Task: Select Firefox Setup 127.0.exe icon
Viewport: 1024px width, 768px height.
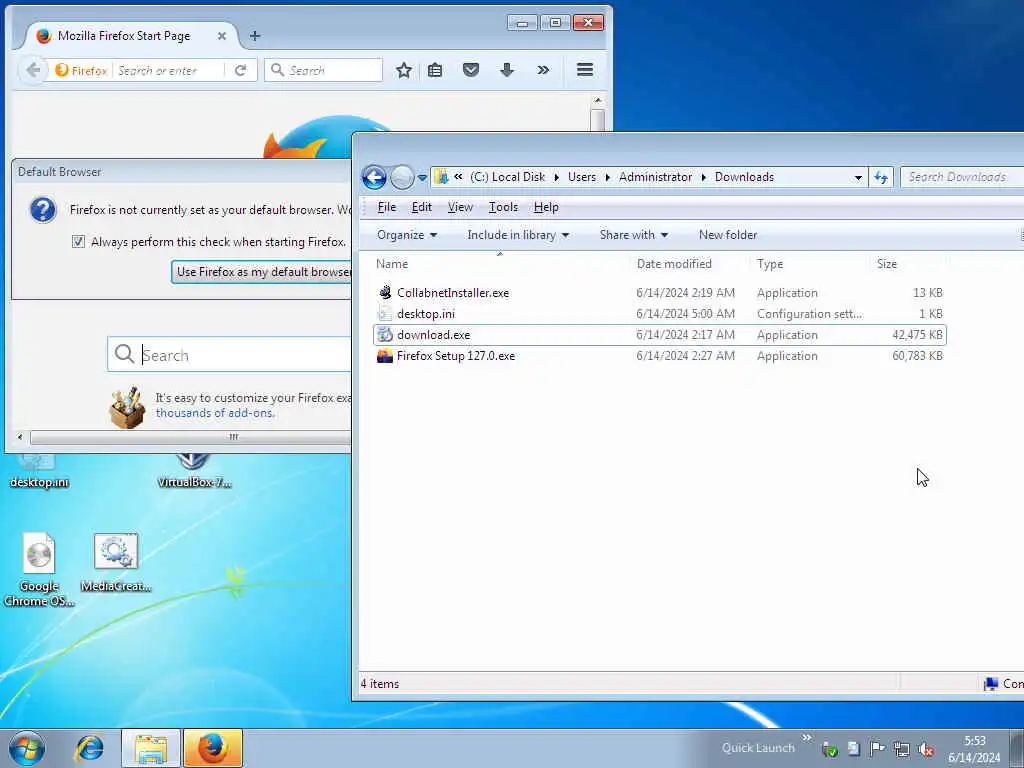Action: click(x=385, y=355)
